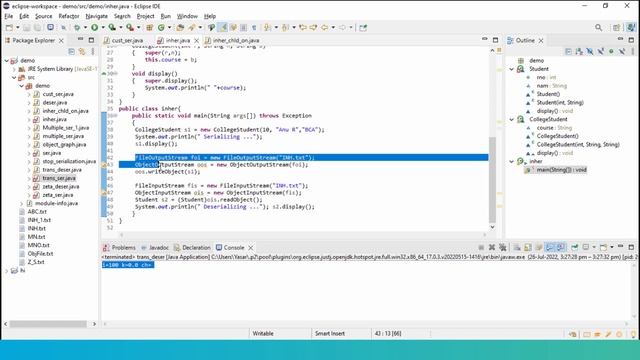Maximize the Console view panel
The height and width of the screenshot is (360, 640).
631,247
